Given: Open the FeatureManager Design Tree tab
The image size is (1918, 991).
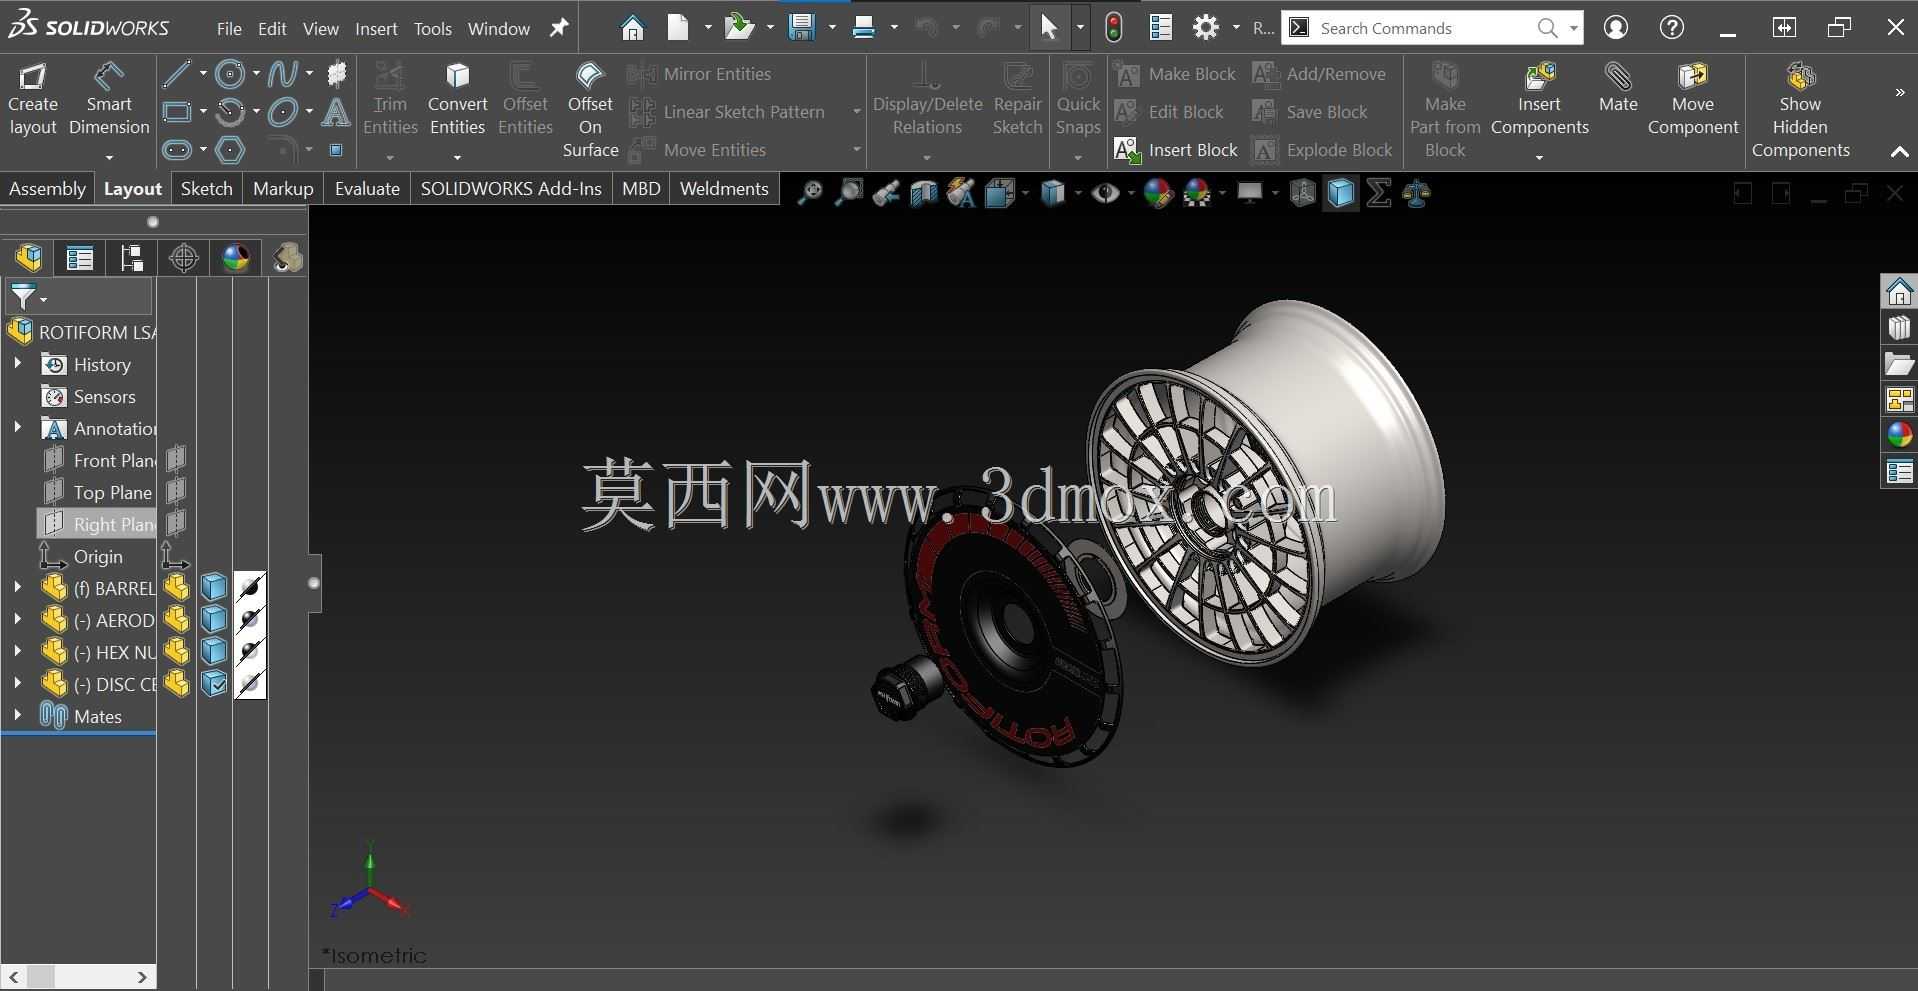Looking at the screenshot, I should point(29,258).
